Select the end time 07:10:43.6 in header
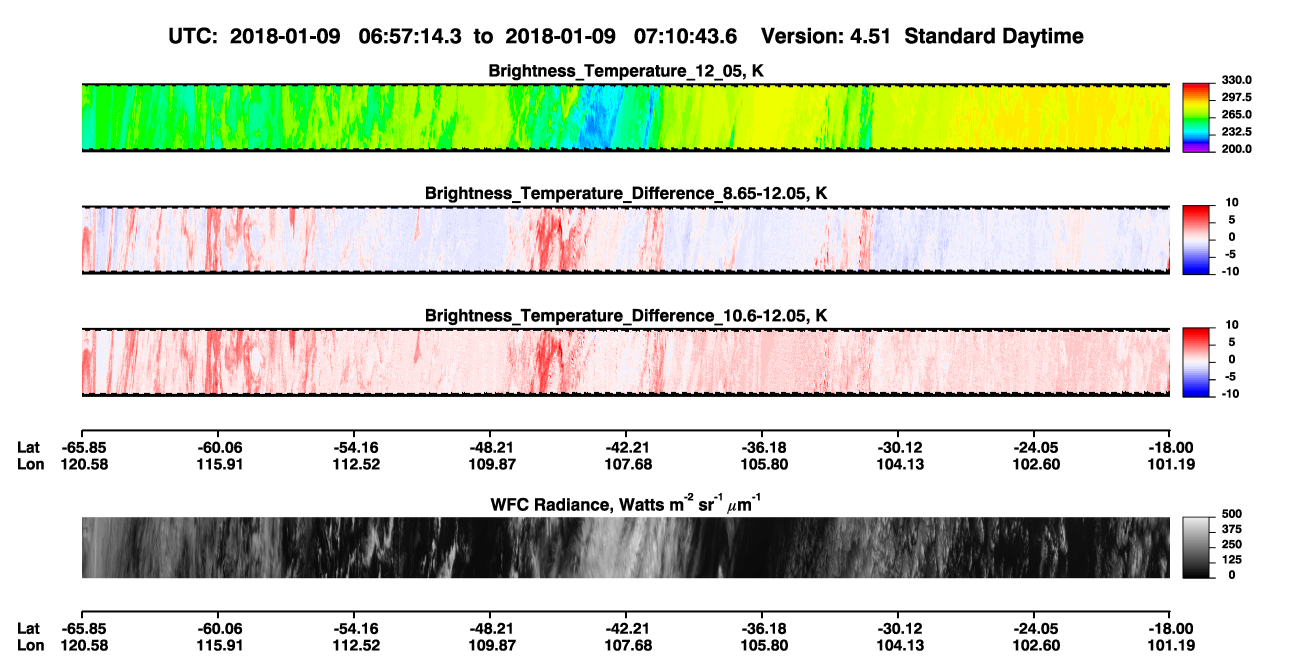Image resolution: width=1300 pixels, height=667 pixels. coord(686,36)
